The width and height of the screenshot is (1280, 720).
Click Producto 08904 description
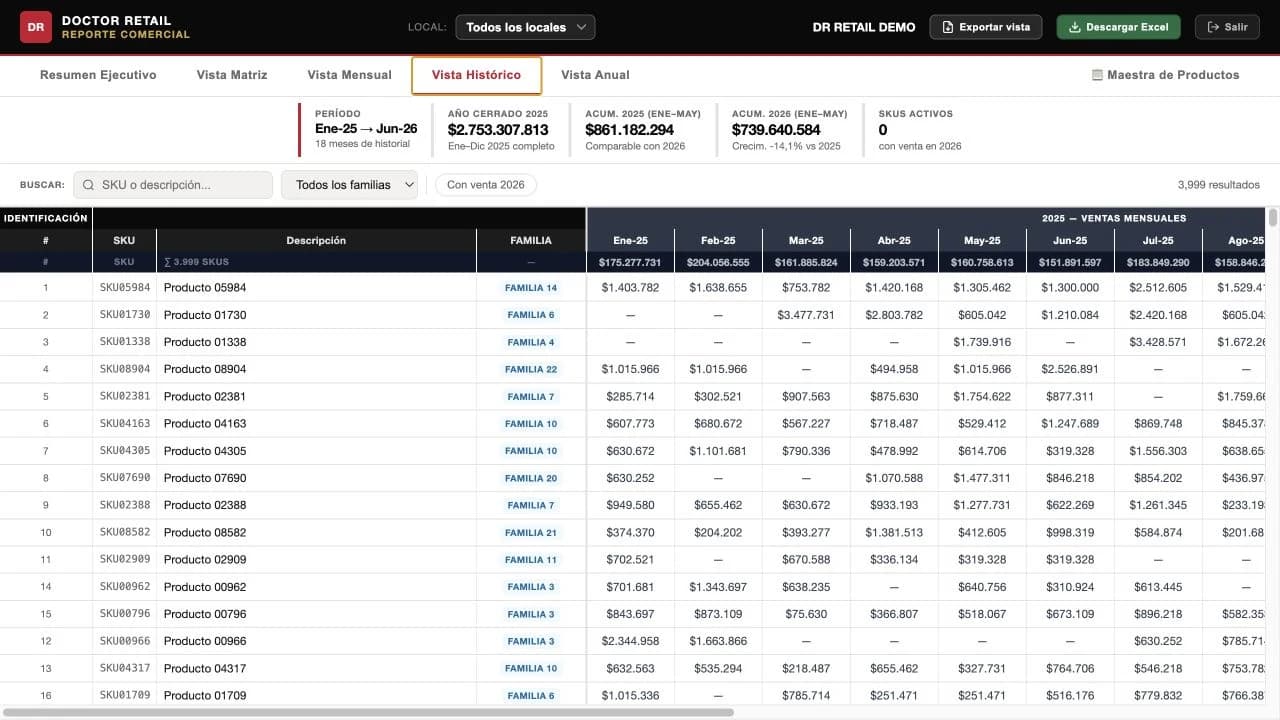click(x=205, y=369)
